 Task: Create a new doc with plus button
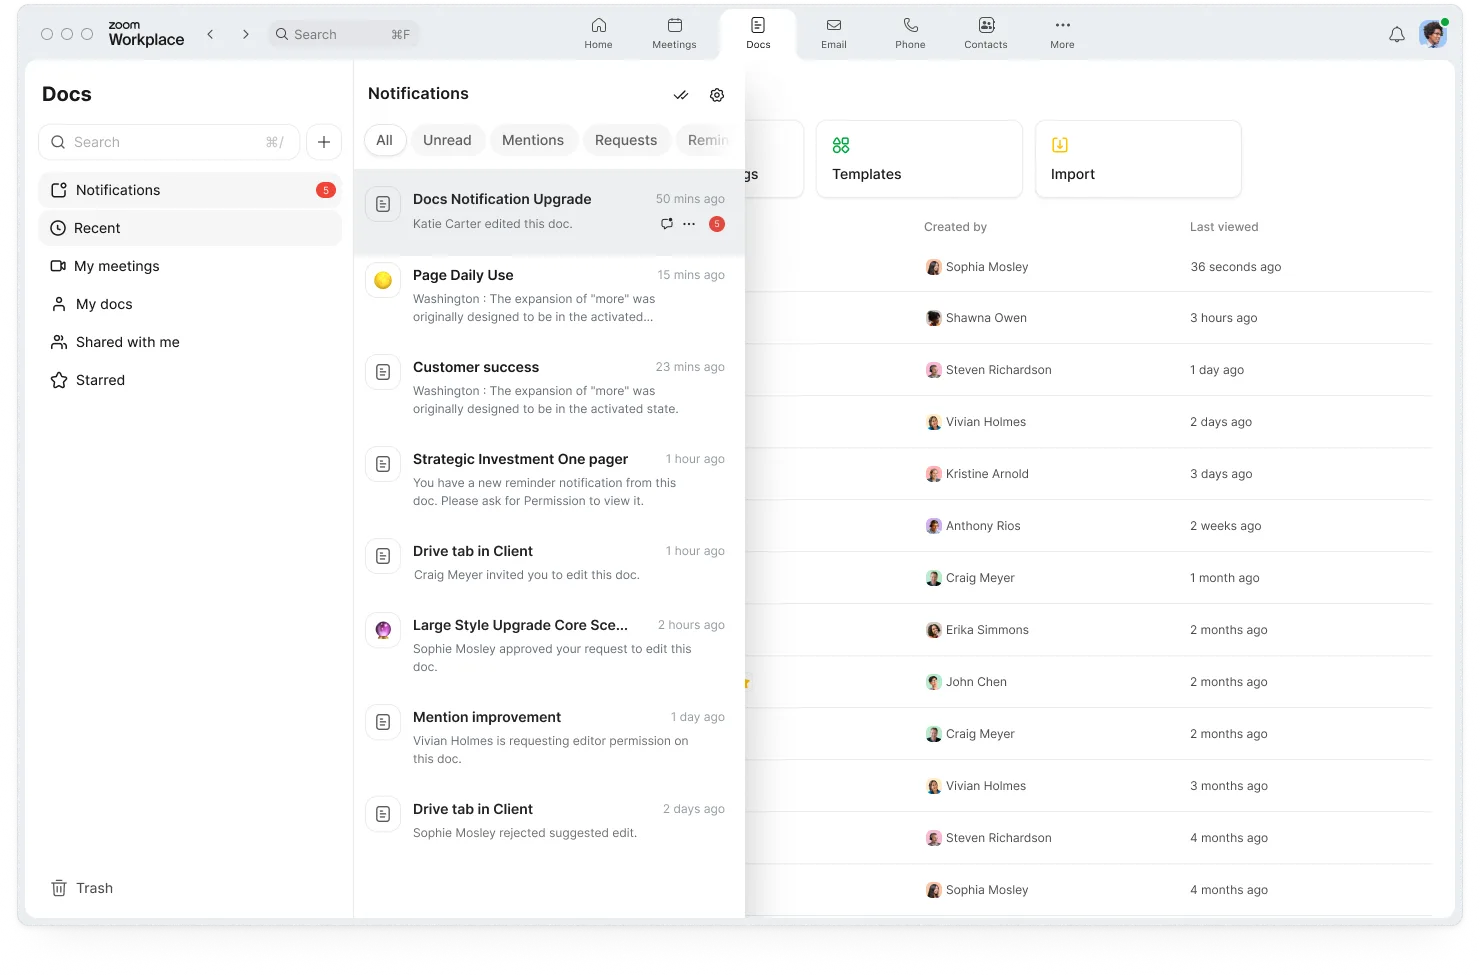[x=324, y=142]
